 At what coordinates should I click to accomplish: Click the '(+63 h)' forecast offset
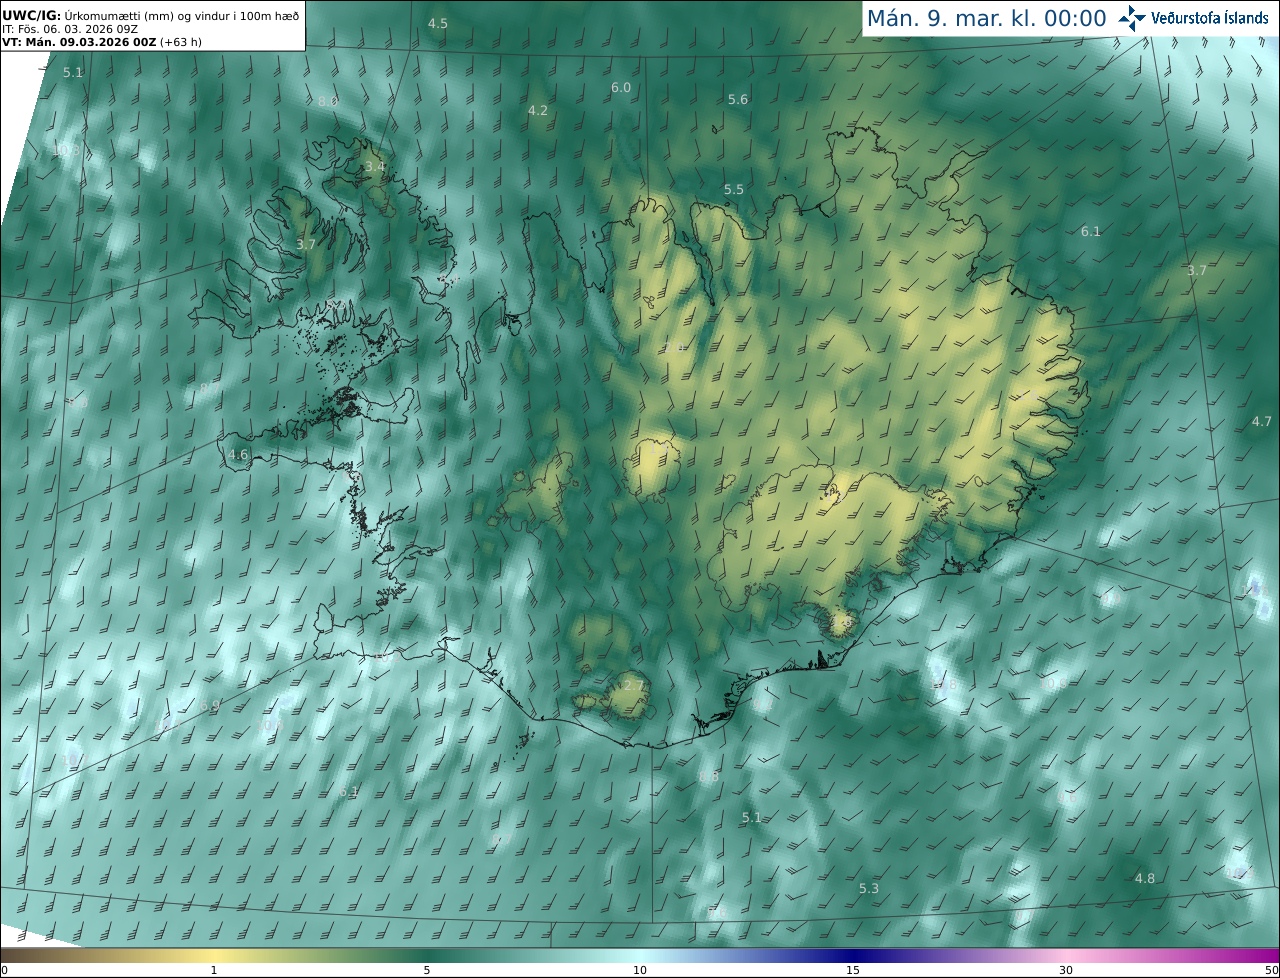181,42
